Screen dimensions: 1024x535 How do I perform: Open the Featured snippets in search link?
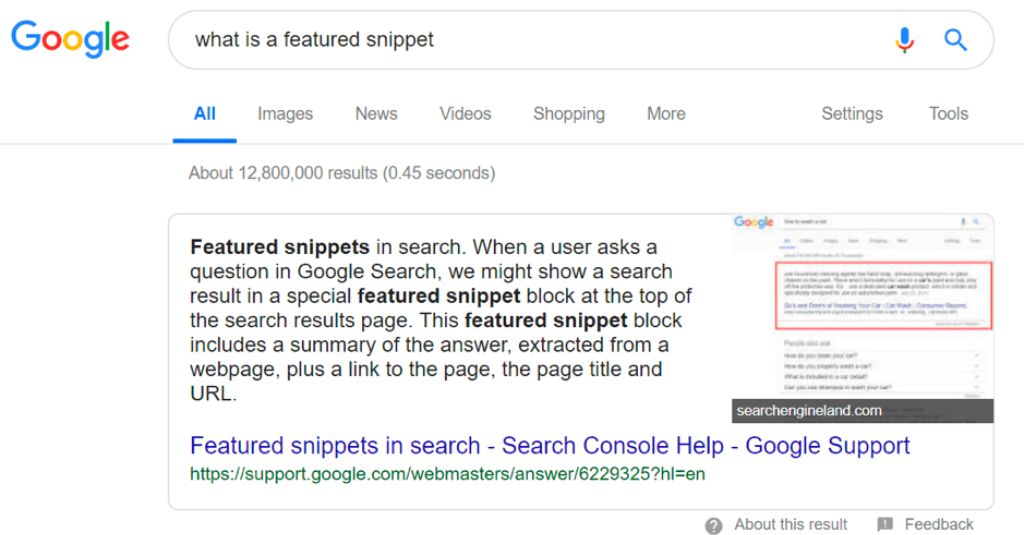(x=550, y=446)
